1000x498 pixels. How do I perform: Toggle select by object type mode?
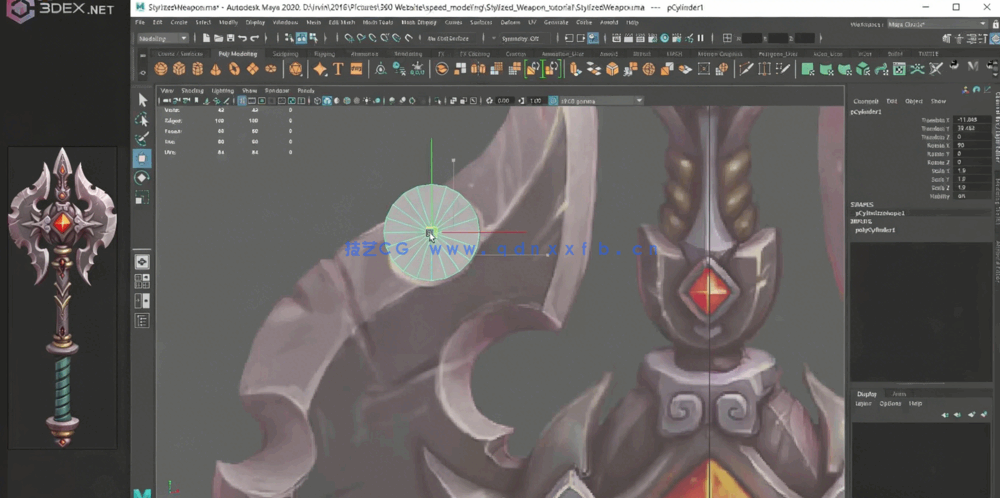click(x=301, y=38)
